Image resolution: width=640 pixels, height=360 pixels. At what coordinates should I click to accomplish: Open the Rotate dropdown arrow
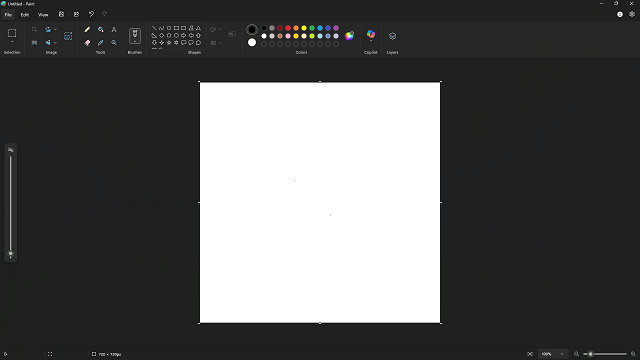(x=55, y=29)
